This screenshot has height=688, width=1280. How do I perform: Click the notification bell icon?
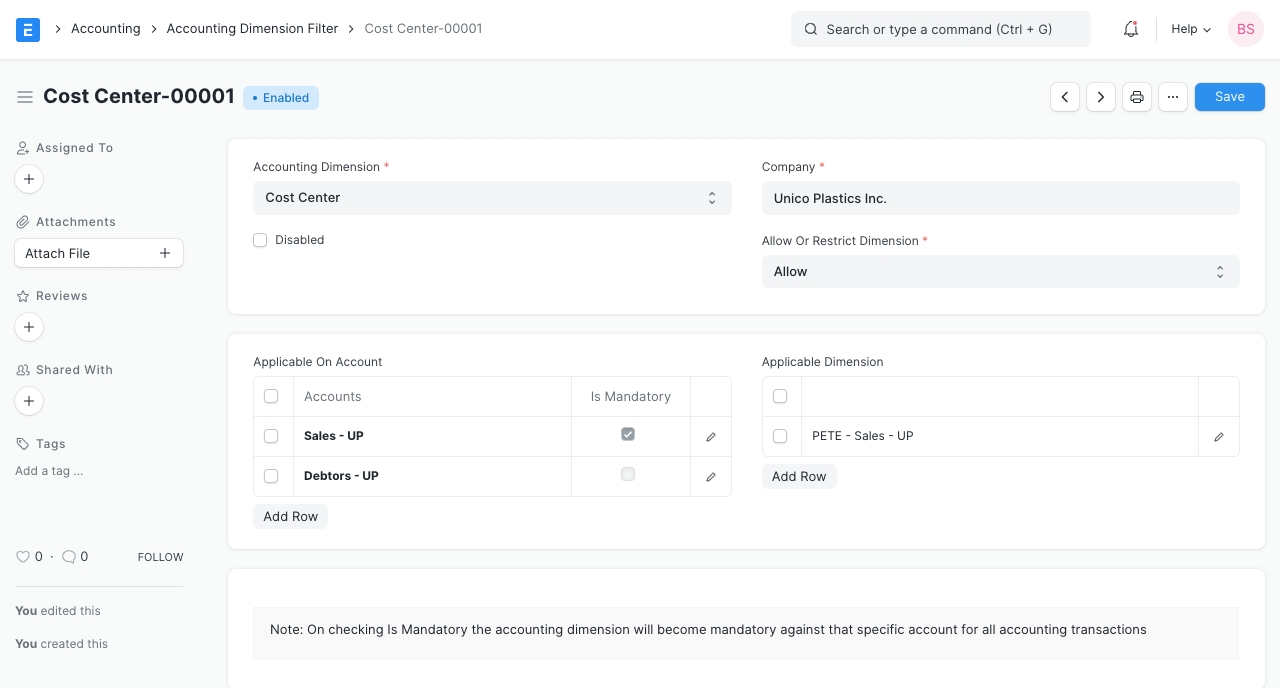pos(1131,29)
